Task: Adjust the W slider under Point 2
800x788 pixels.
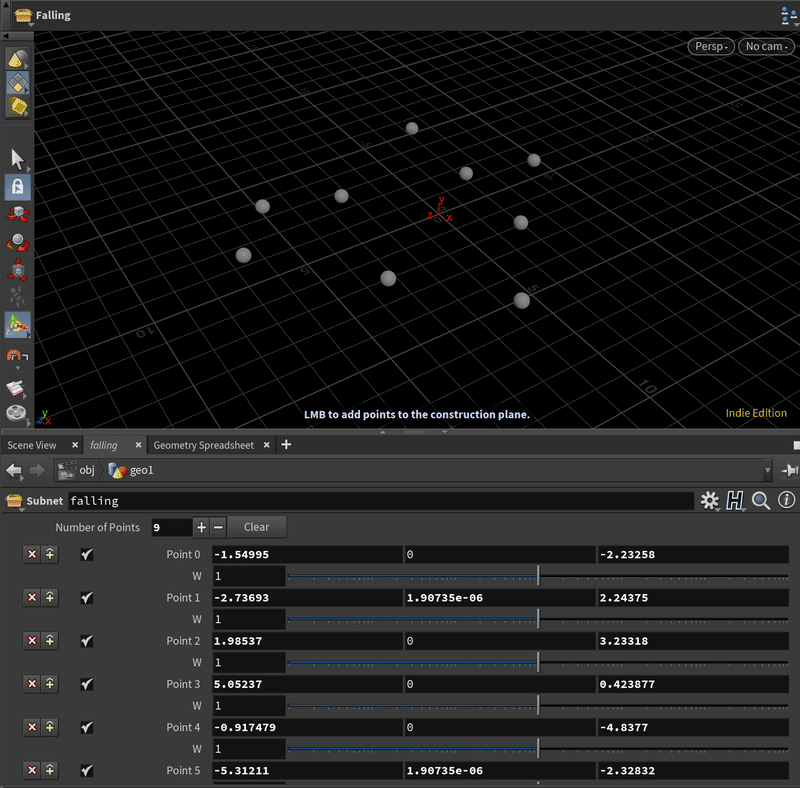Action: [538, 662]
